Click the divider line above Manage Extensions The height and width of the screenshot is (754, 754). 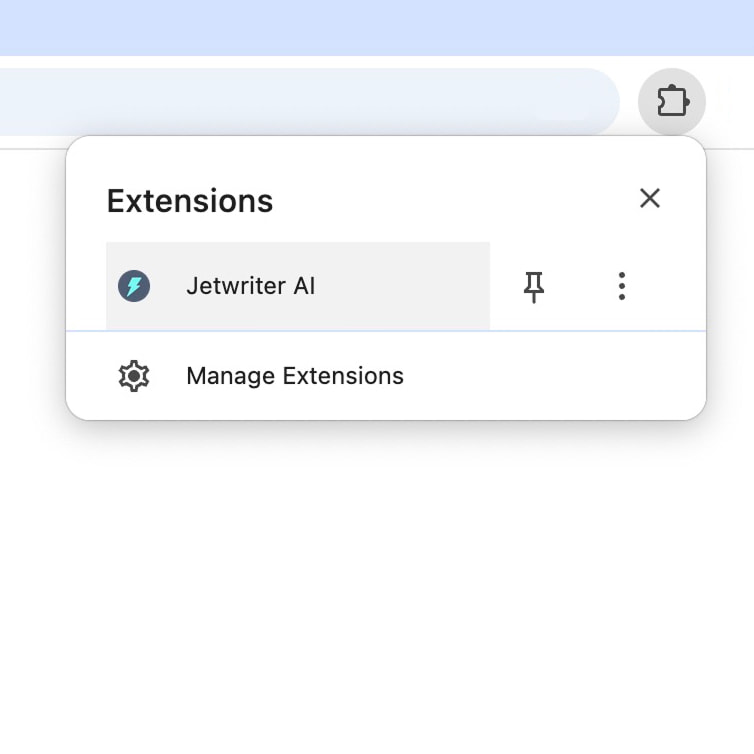[386, 330]
